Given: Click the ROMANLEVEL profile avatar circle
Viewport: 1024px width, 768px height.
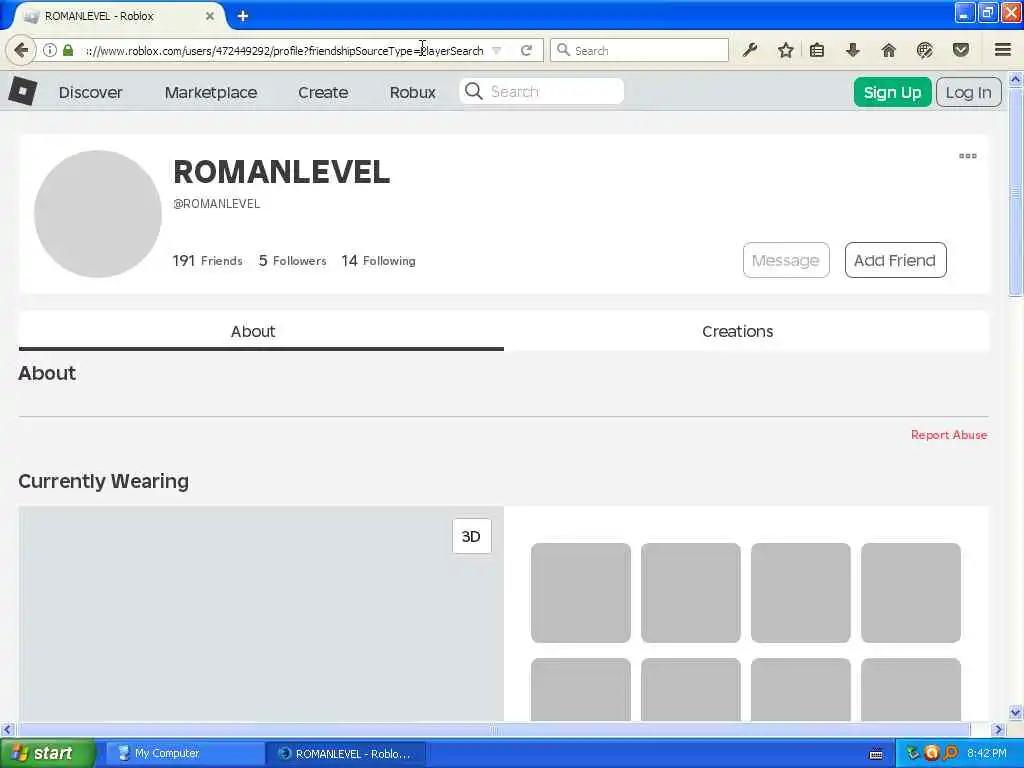Looking at the screenshot, I should pos(98,214).
